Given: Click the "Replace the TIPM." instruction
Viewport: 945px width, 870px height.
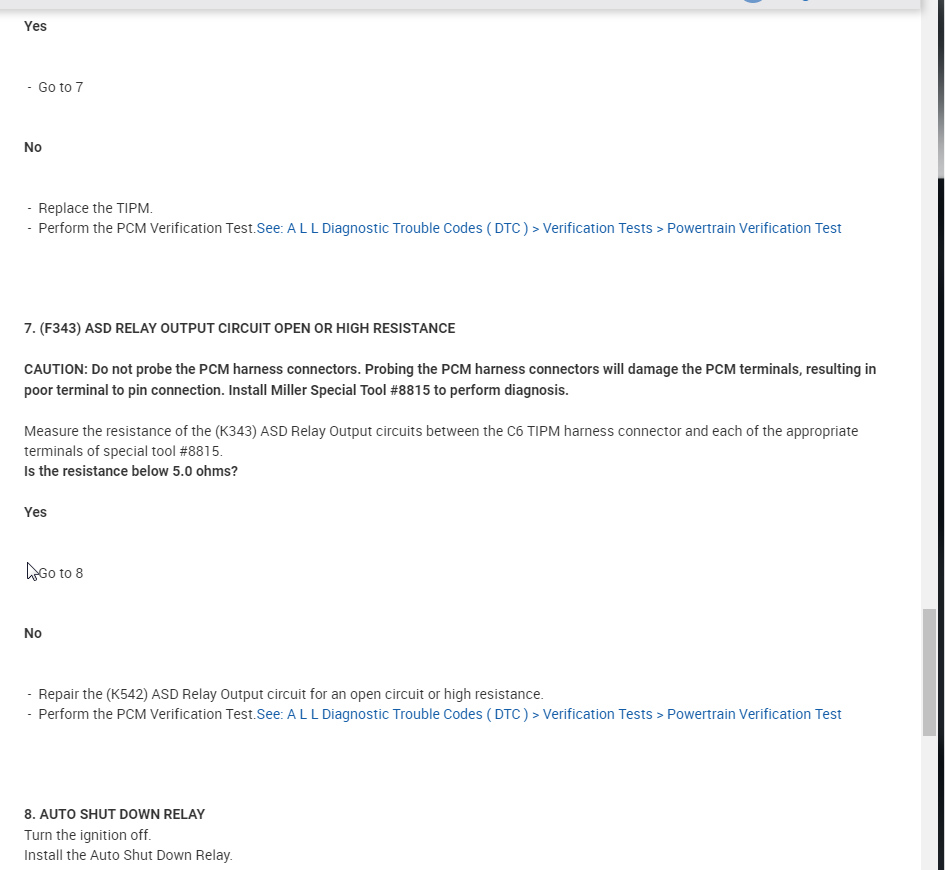Looking at the screenshot, I should (95, 208).
